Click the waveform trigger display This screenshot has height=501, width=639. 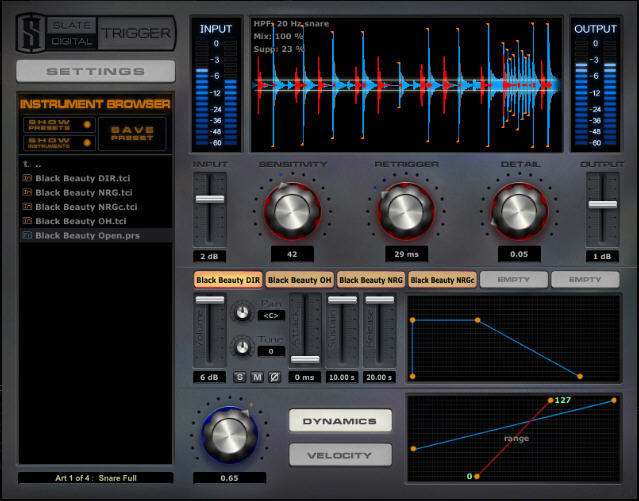coord(406,85)
